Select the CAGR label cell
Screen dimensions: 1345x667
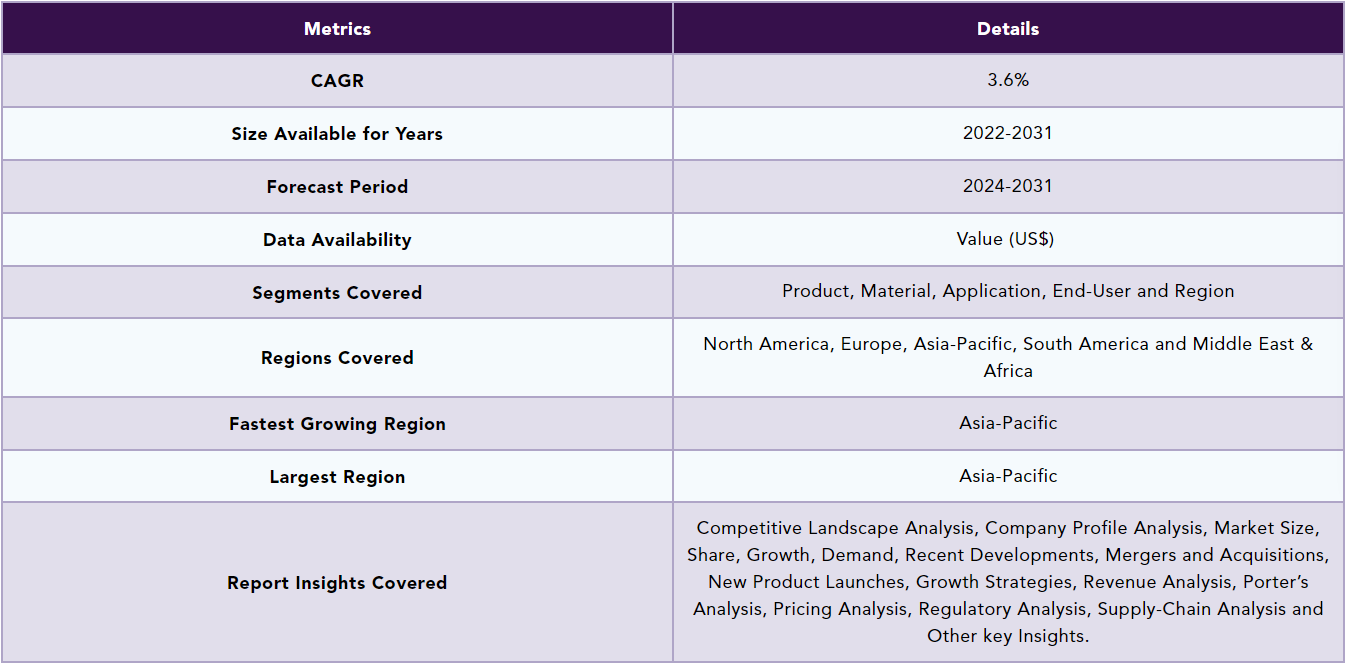(x=337, y=81)
